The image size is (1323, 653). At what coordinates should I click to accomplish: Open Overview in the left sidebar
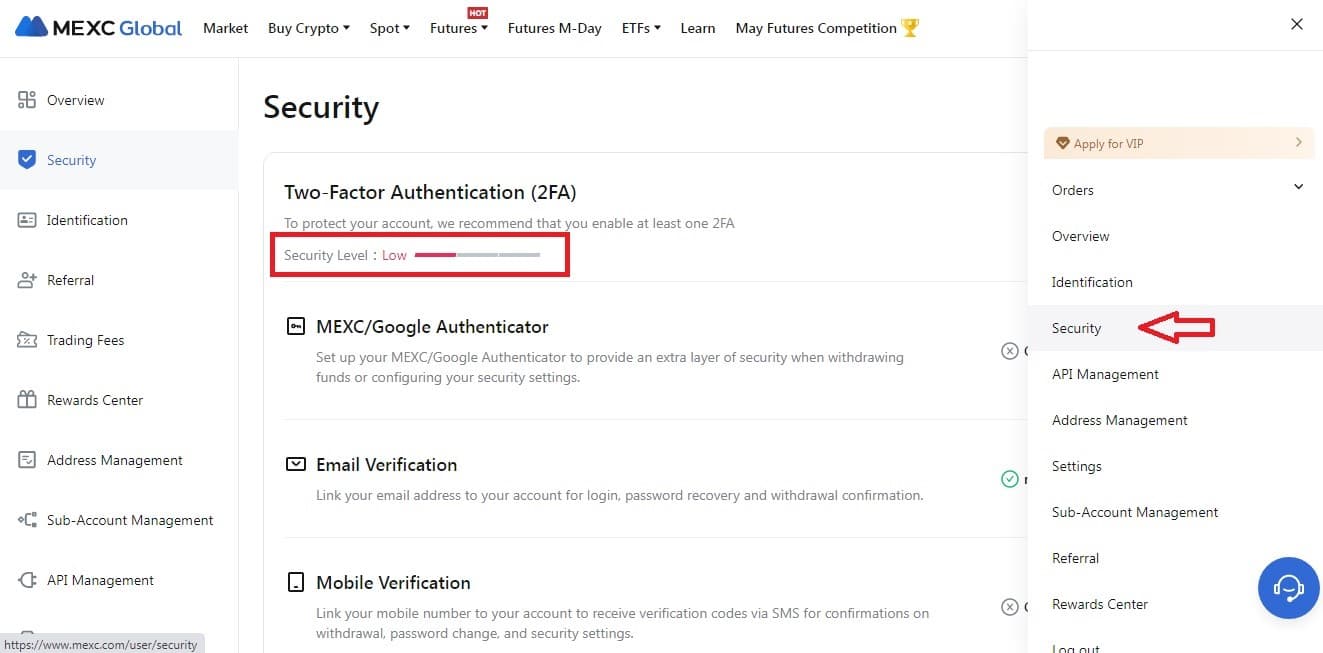coord(119,100)
